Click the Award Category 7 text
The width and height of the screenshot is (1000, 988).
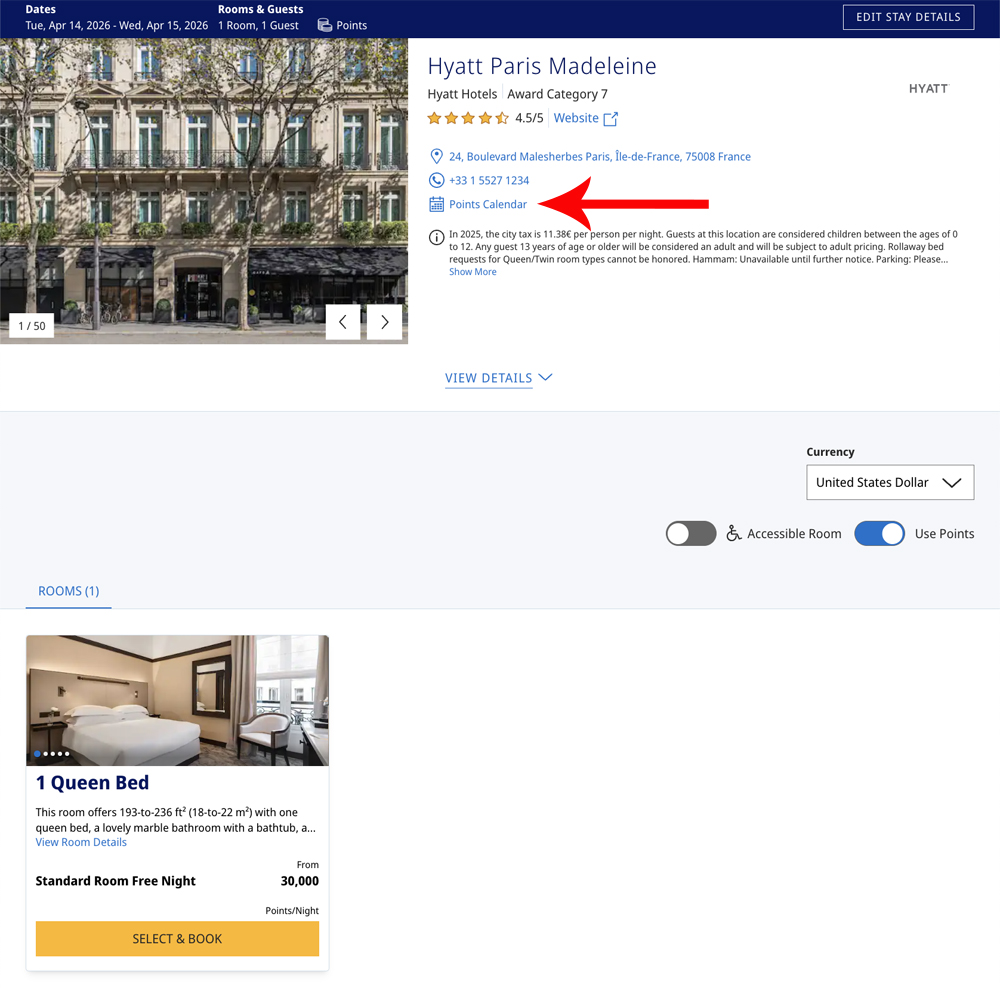pyautogui.click(x=557, y=94)
